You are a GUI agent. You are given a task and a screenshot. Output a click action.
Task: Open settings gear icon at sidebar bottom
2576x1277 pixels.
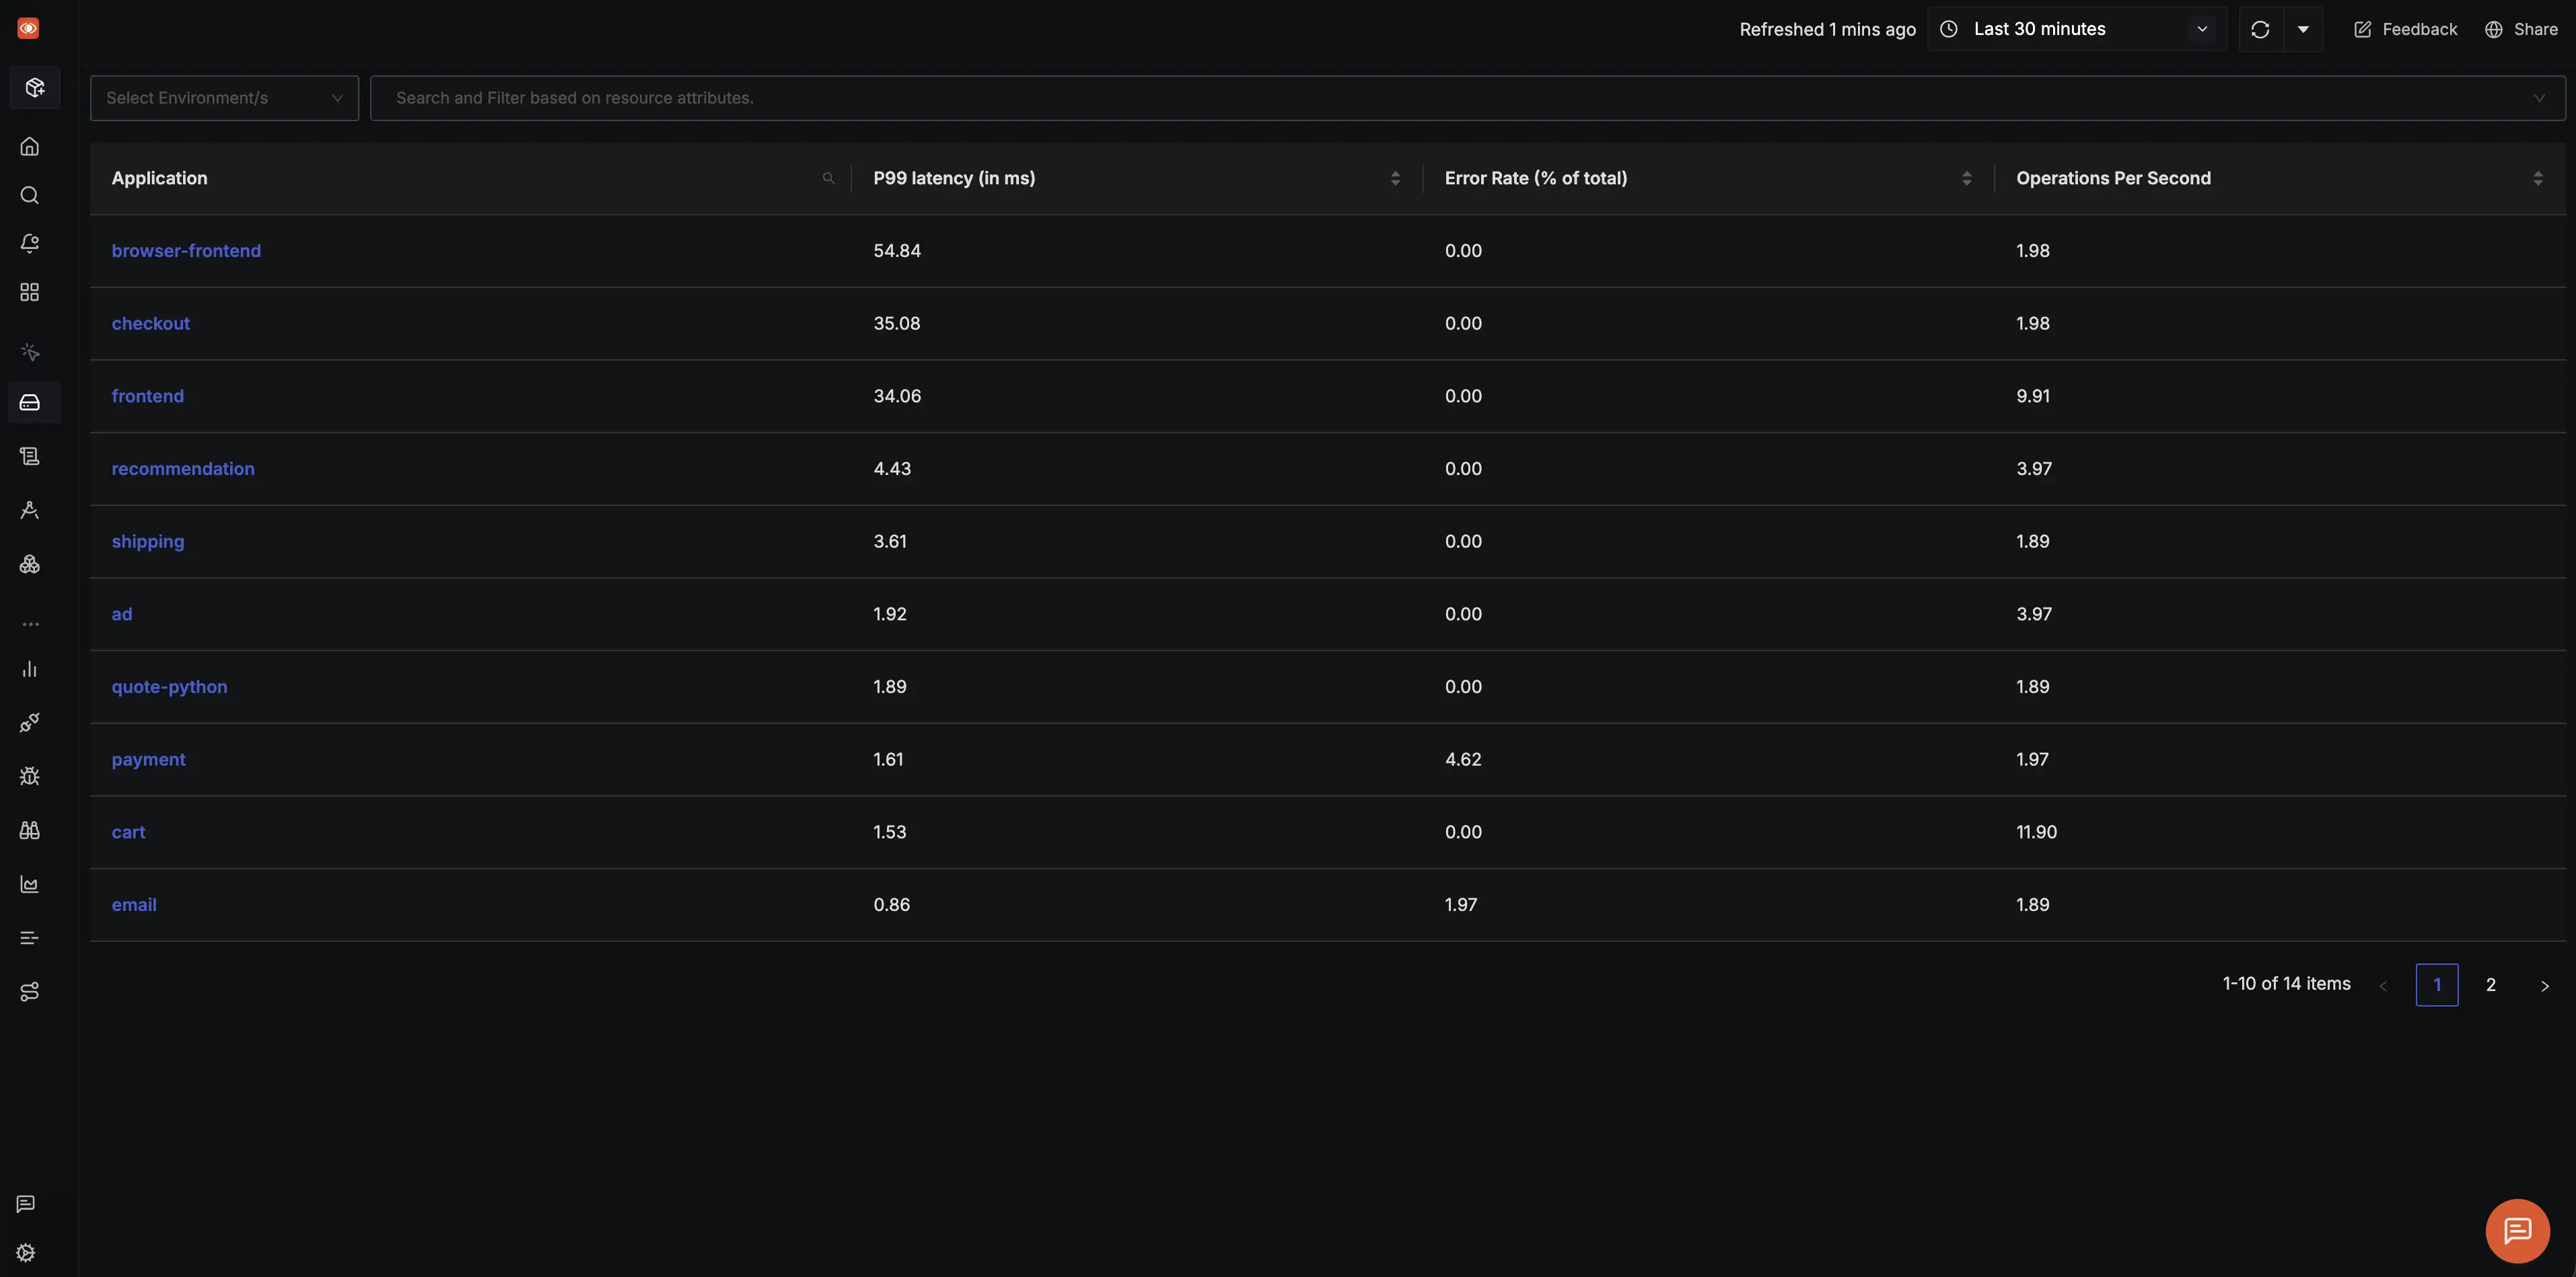pos(26,1253)
